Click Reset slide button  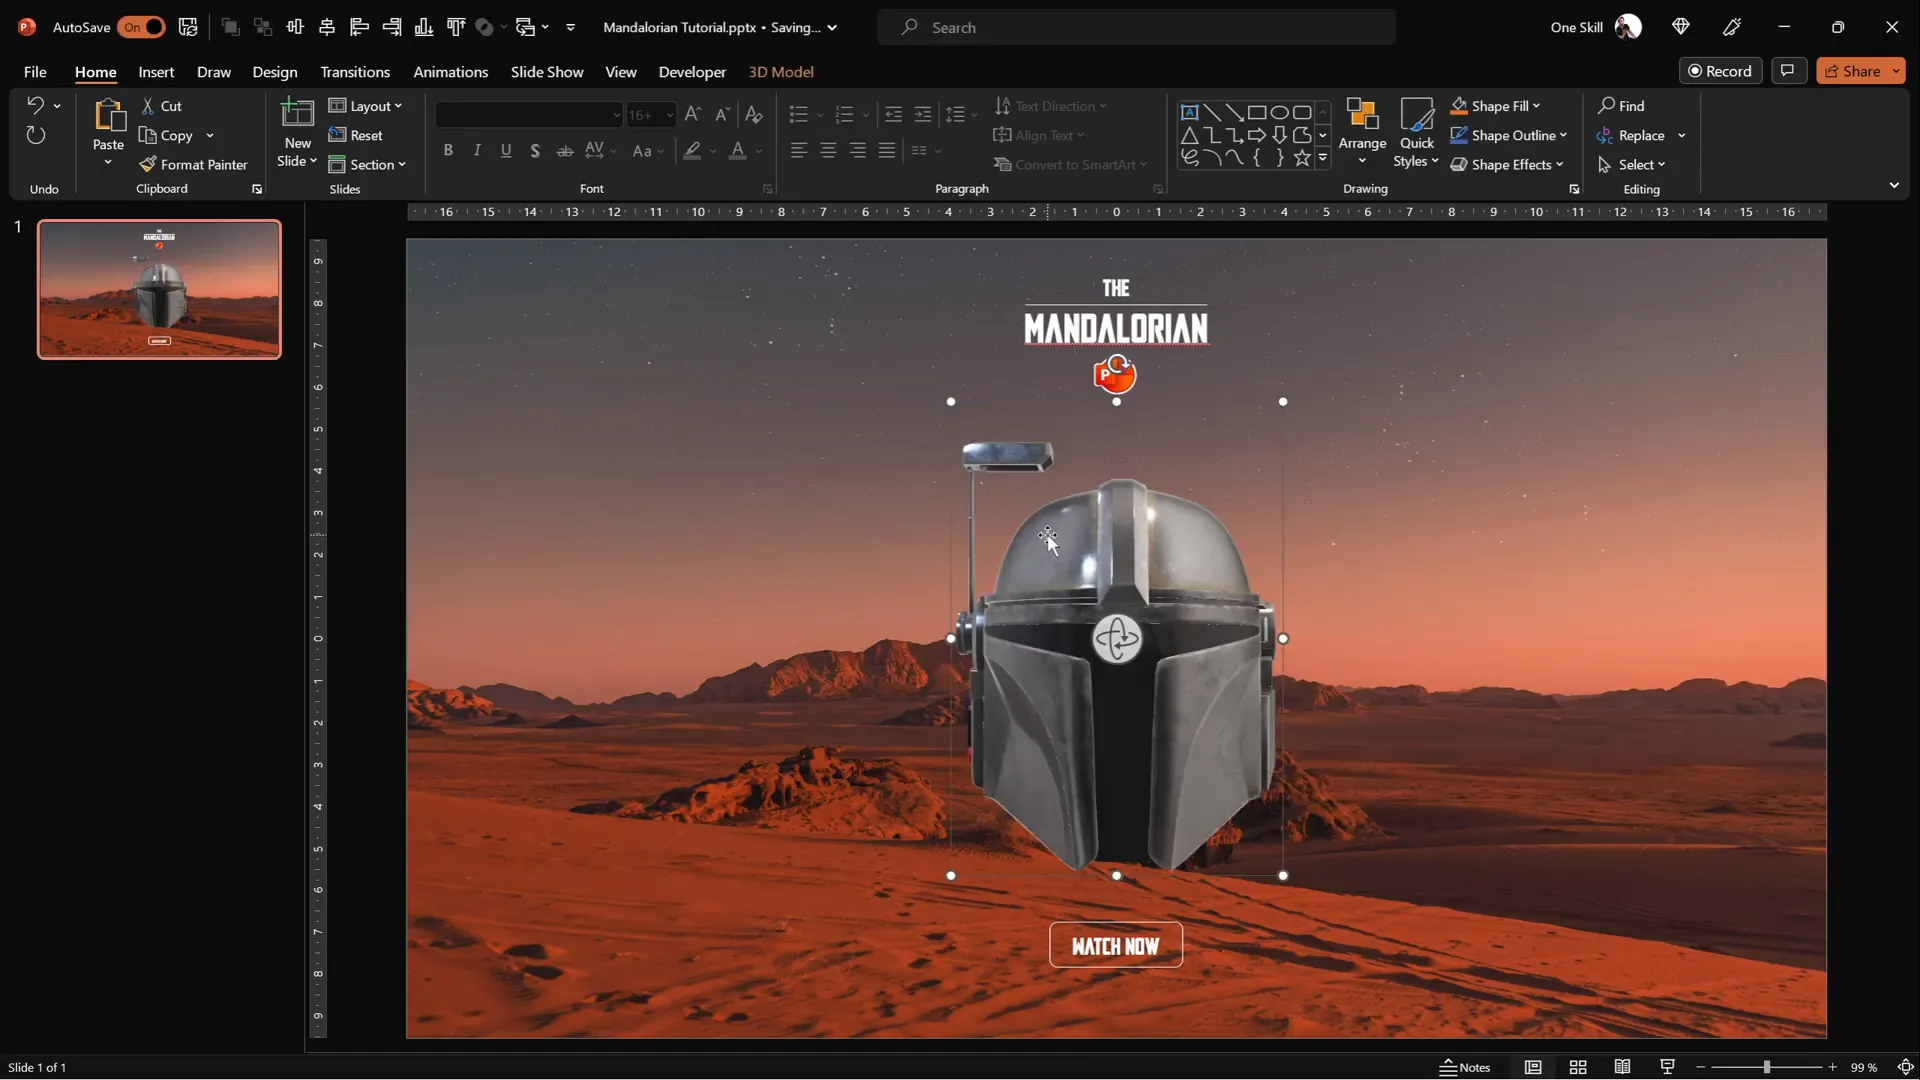tap(356, 135)
